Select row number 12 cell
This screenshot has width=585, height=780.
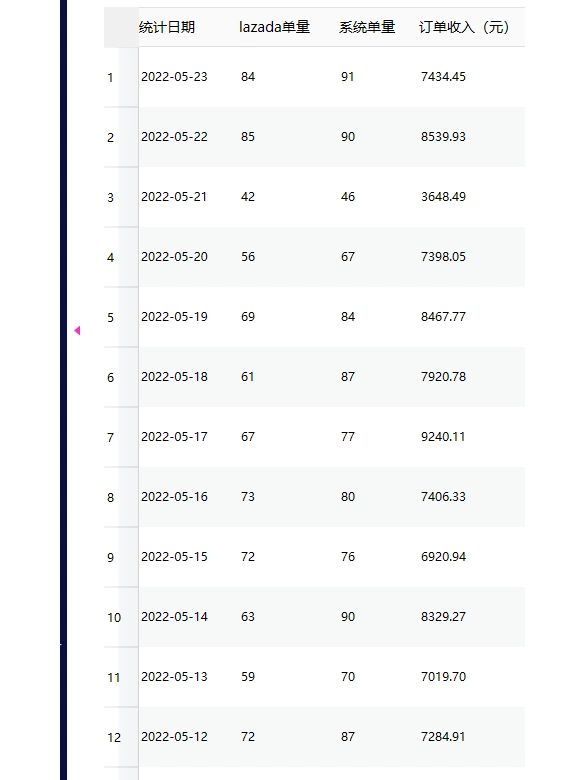pos(114,738)
